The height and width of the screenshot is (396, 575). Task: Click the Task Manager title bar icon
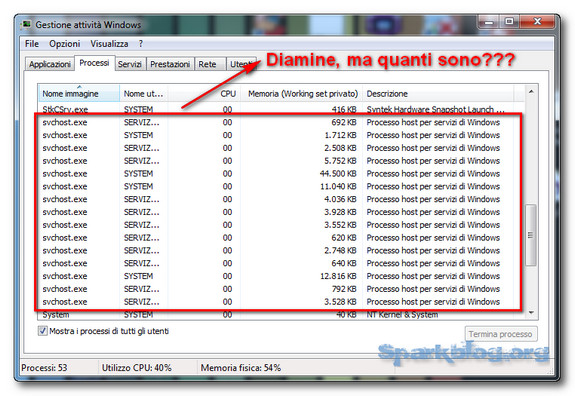click(26, 24)
